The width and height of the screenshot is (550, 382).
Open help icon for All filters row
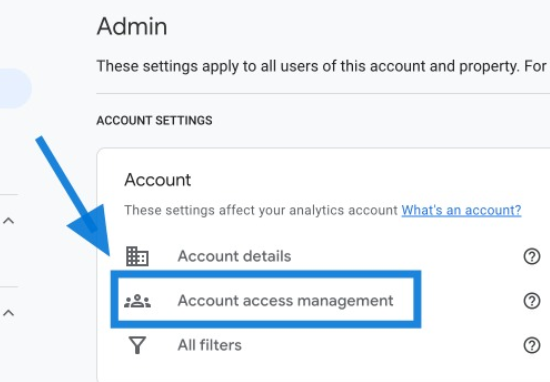(x=532, y=345)
